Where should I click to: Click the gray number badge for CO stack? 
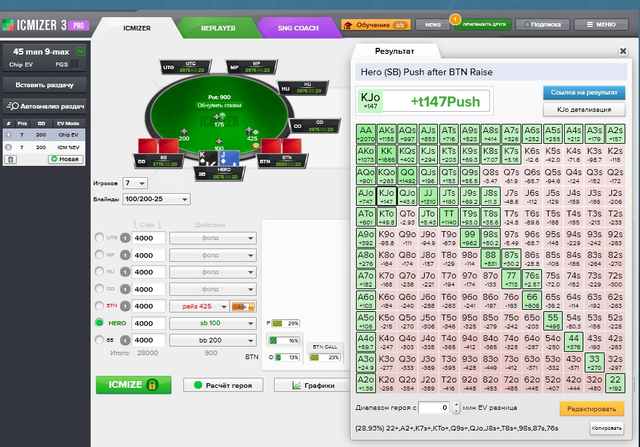[x=125, y=289]
